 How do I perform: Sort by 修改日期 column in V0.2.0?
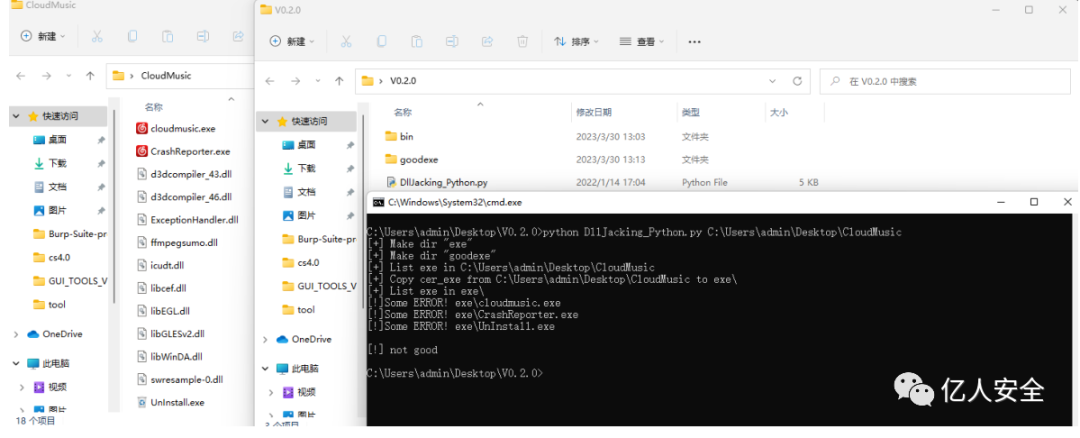pos(594,112)
